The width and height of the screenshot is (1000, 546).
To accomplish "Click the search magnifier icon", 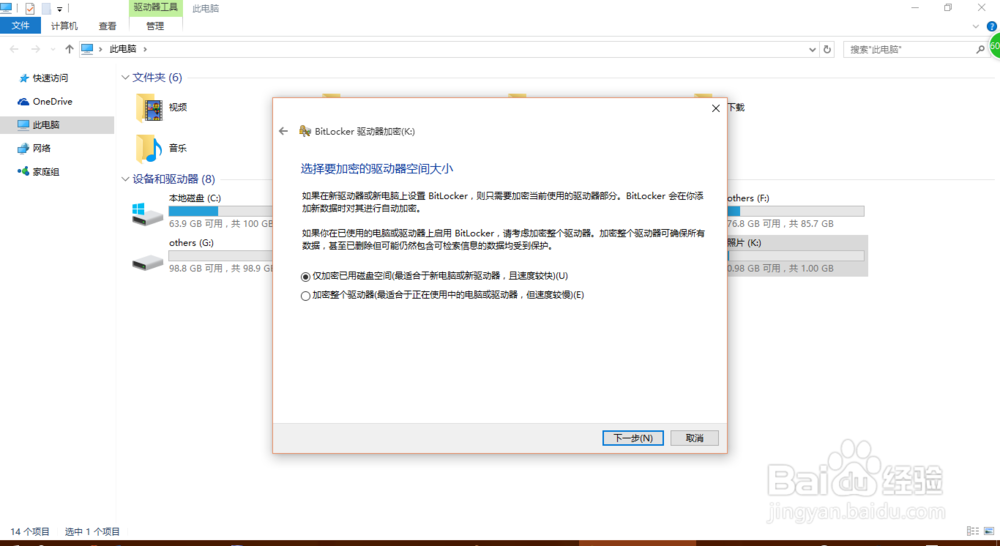I will (980, 49).
